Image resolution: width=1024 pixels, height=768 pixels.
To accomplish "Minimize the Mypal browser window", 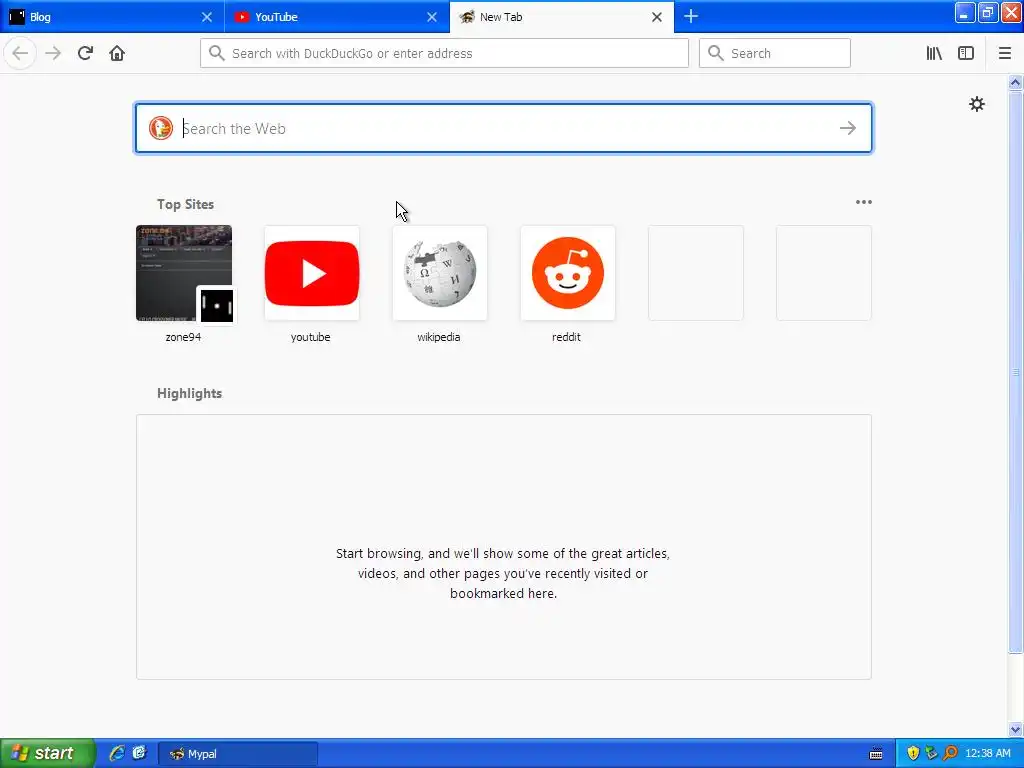I will [965, 12].
